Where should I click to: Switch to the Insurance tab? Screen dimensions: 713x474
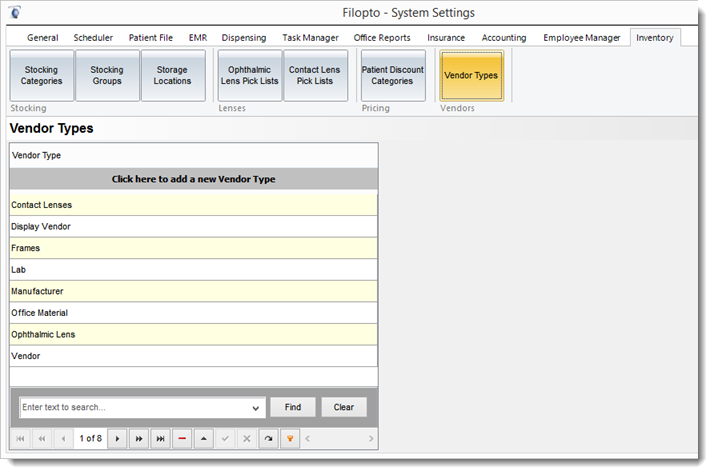(446, 38)
